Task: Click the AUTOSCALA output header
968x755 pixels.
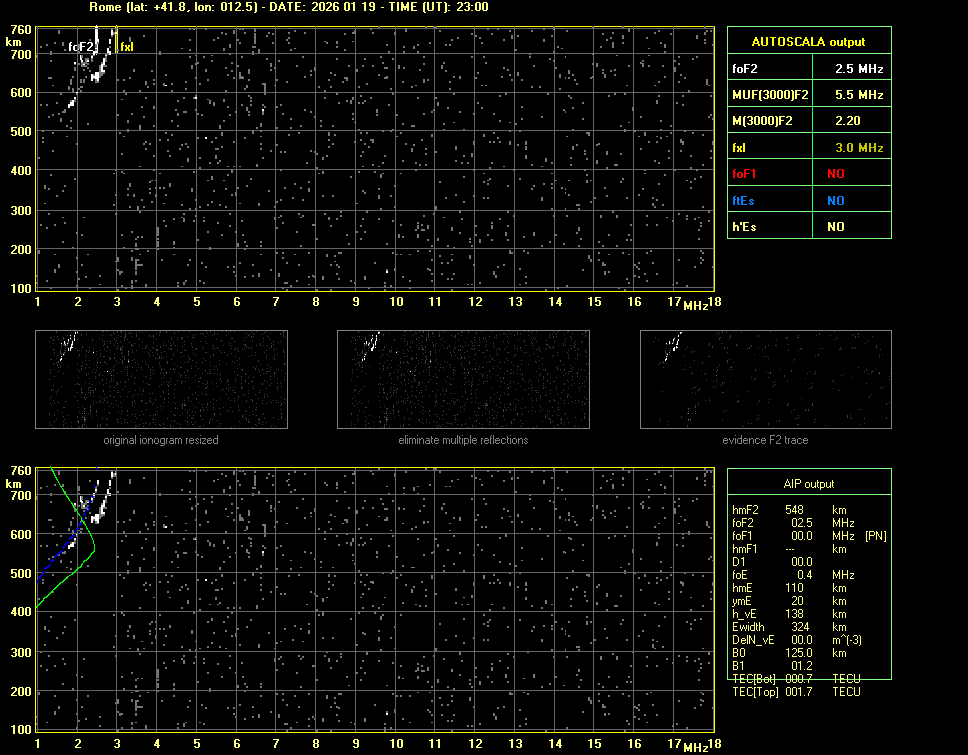Action: point(808,42)
